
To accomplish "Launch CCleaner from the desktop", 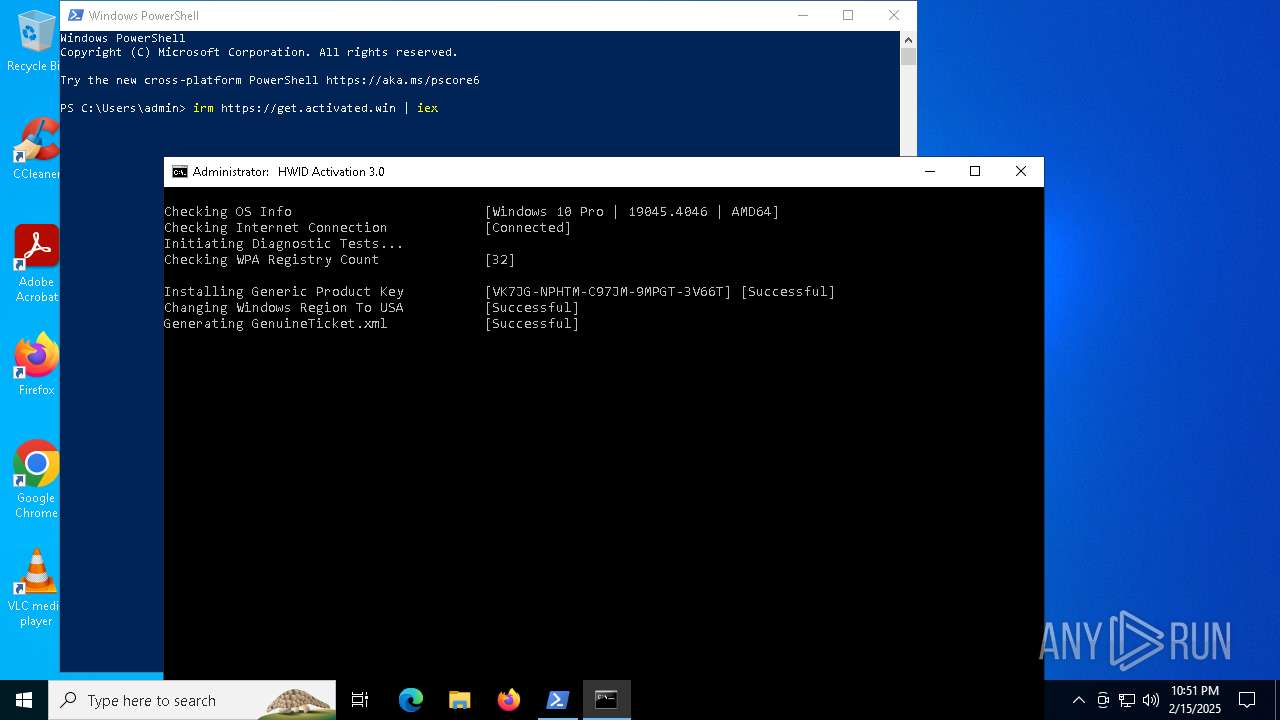I will [x=36, y=150].
